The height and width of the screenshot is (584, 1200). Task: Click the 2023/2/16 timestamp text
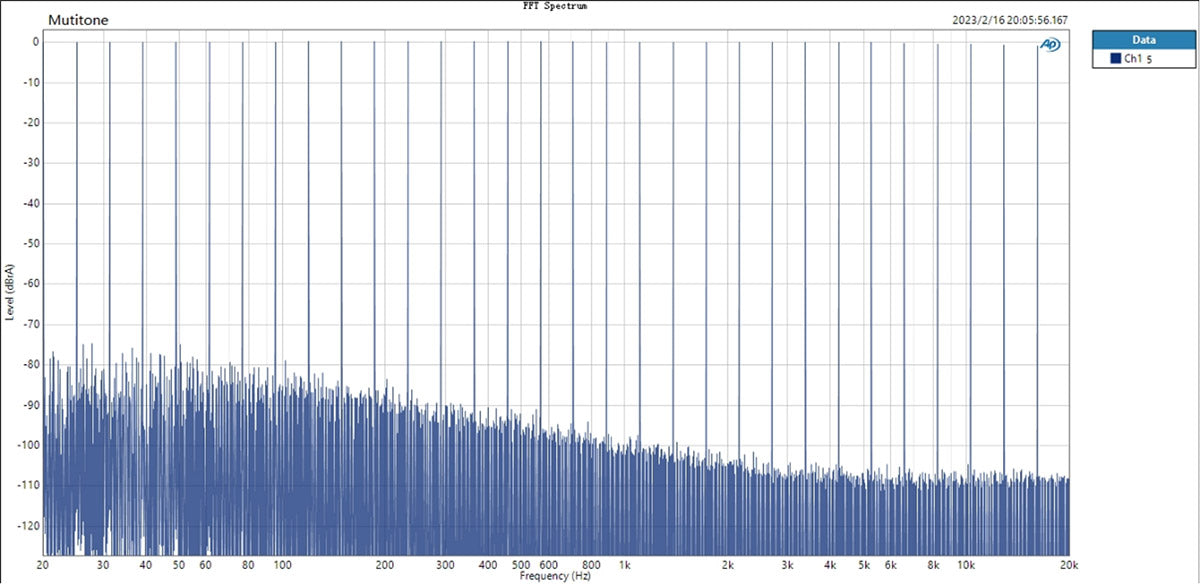click(x=1011, y=20)
